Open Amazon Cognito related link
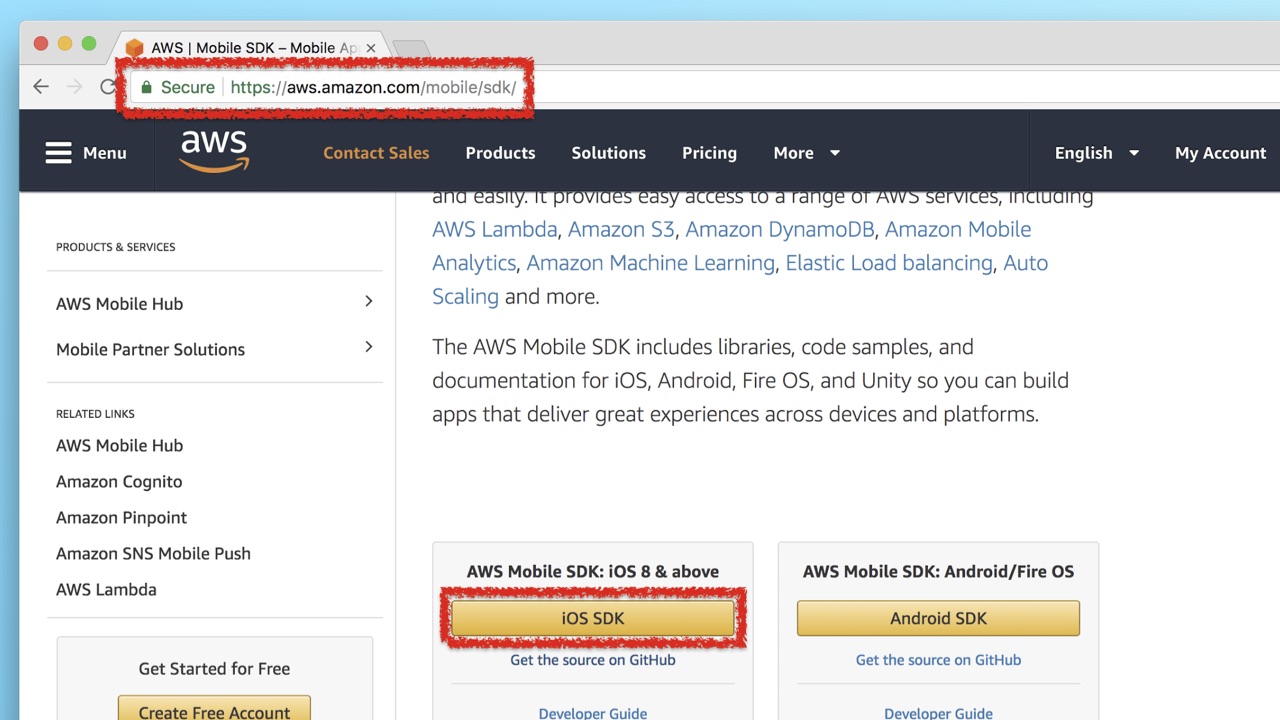The width and height of the screenshot is (1280, 720). click(x=119, y=481)
